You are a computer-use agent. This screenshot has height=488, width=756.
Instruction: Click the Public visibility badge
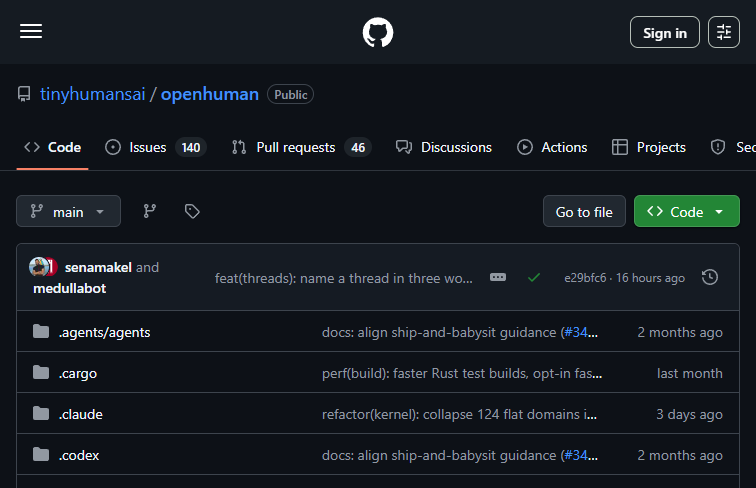(x=291, y=95)
